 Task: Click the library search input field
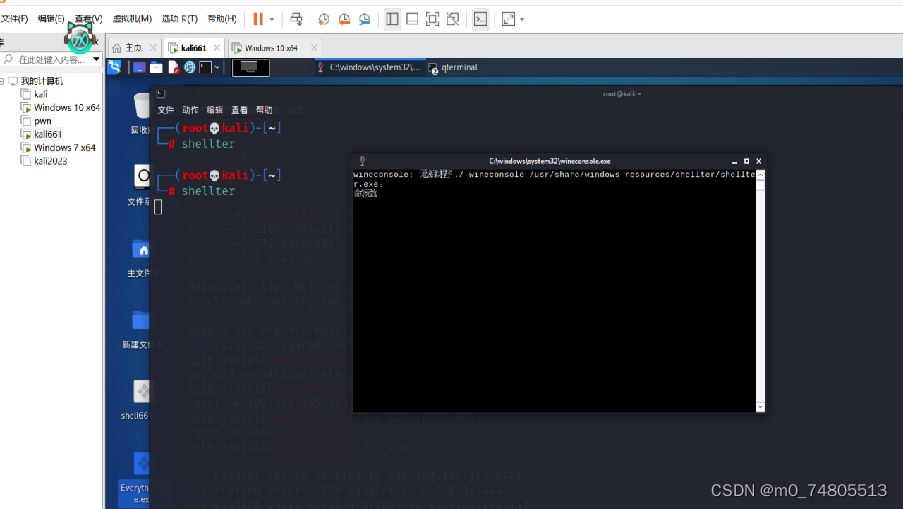51,59
